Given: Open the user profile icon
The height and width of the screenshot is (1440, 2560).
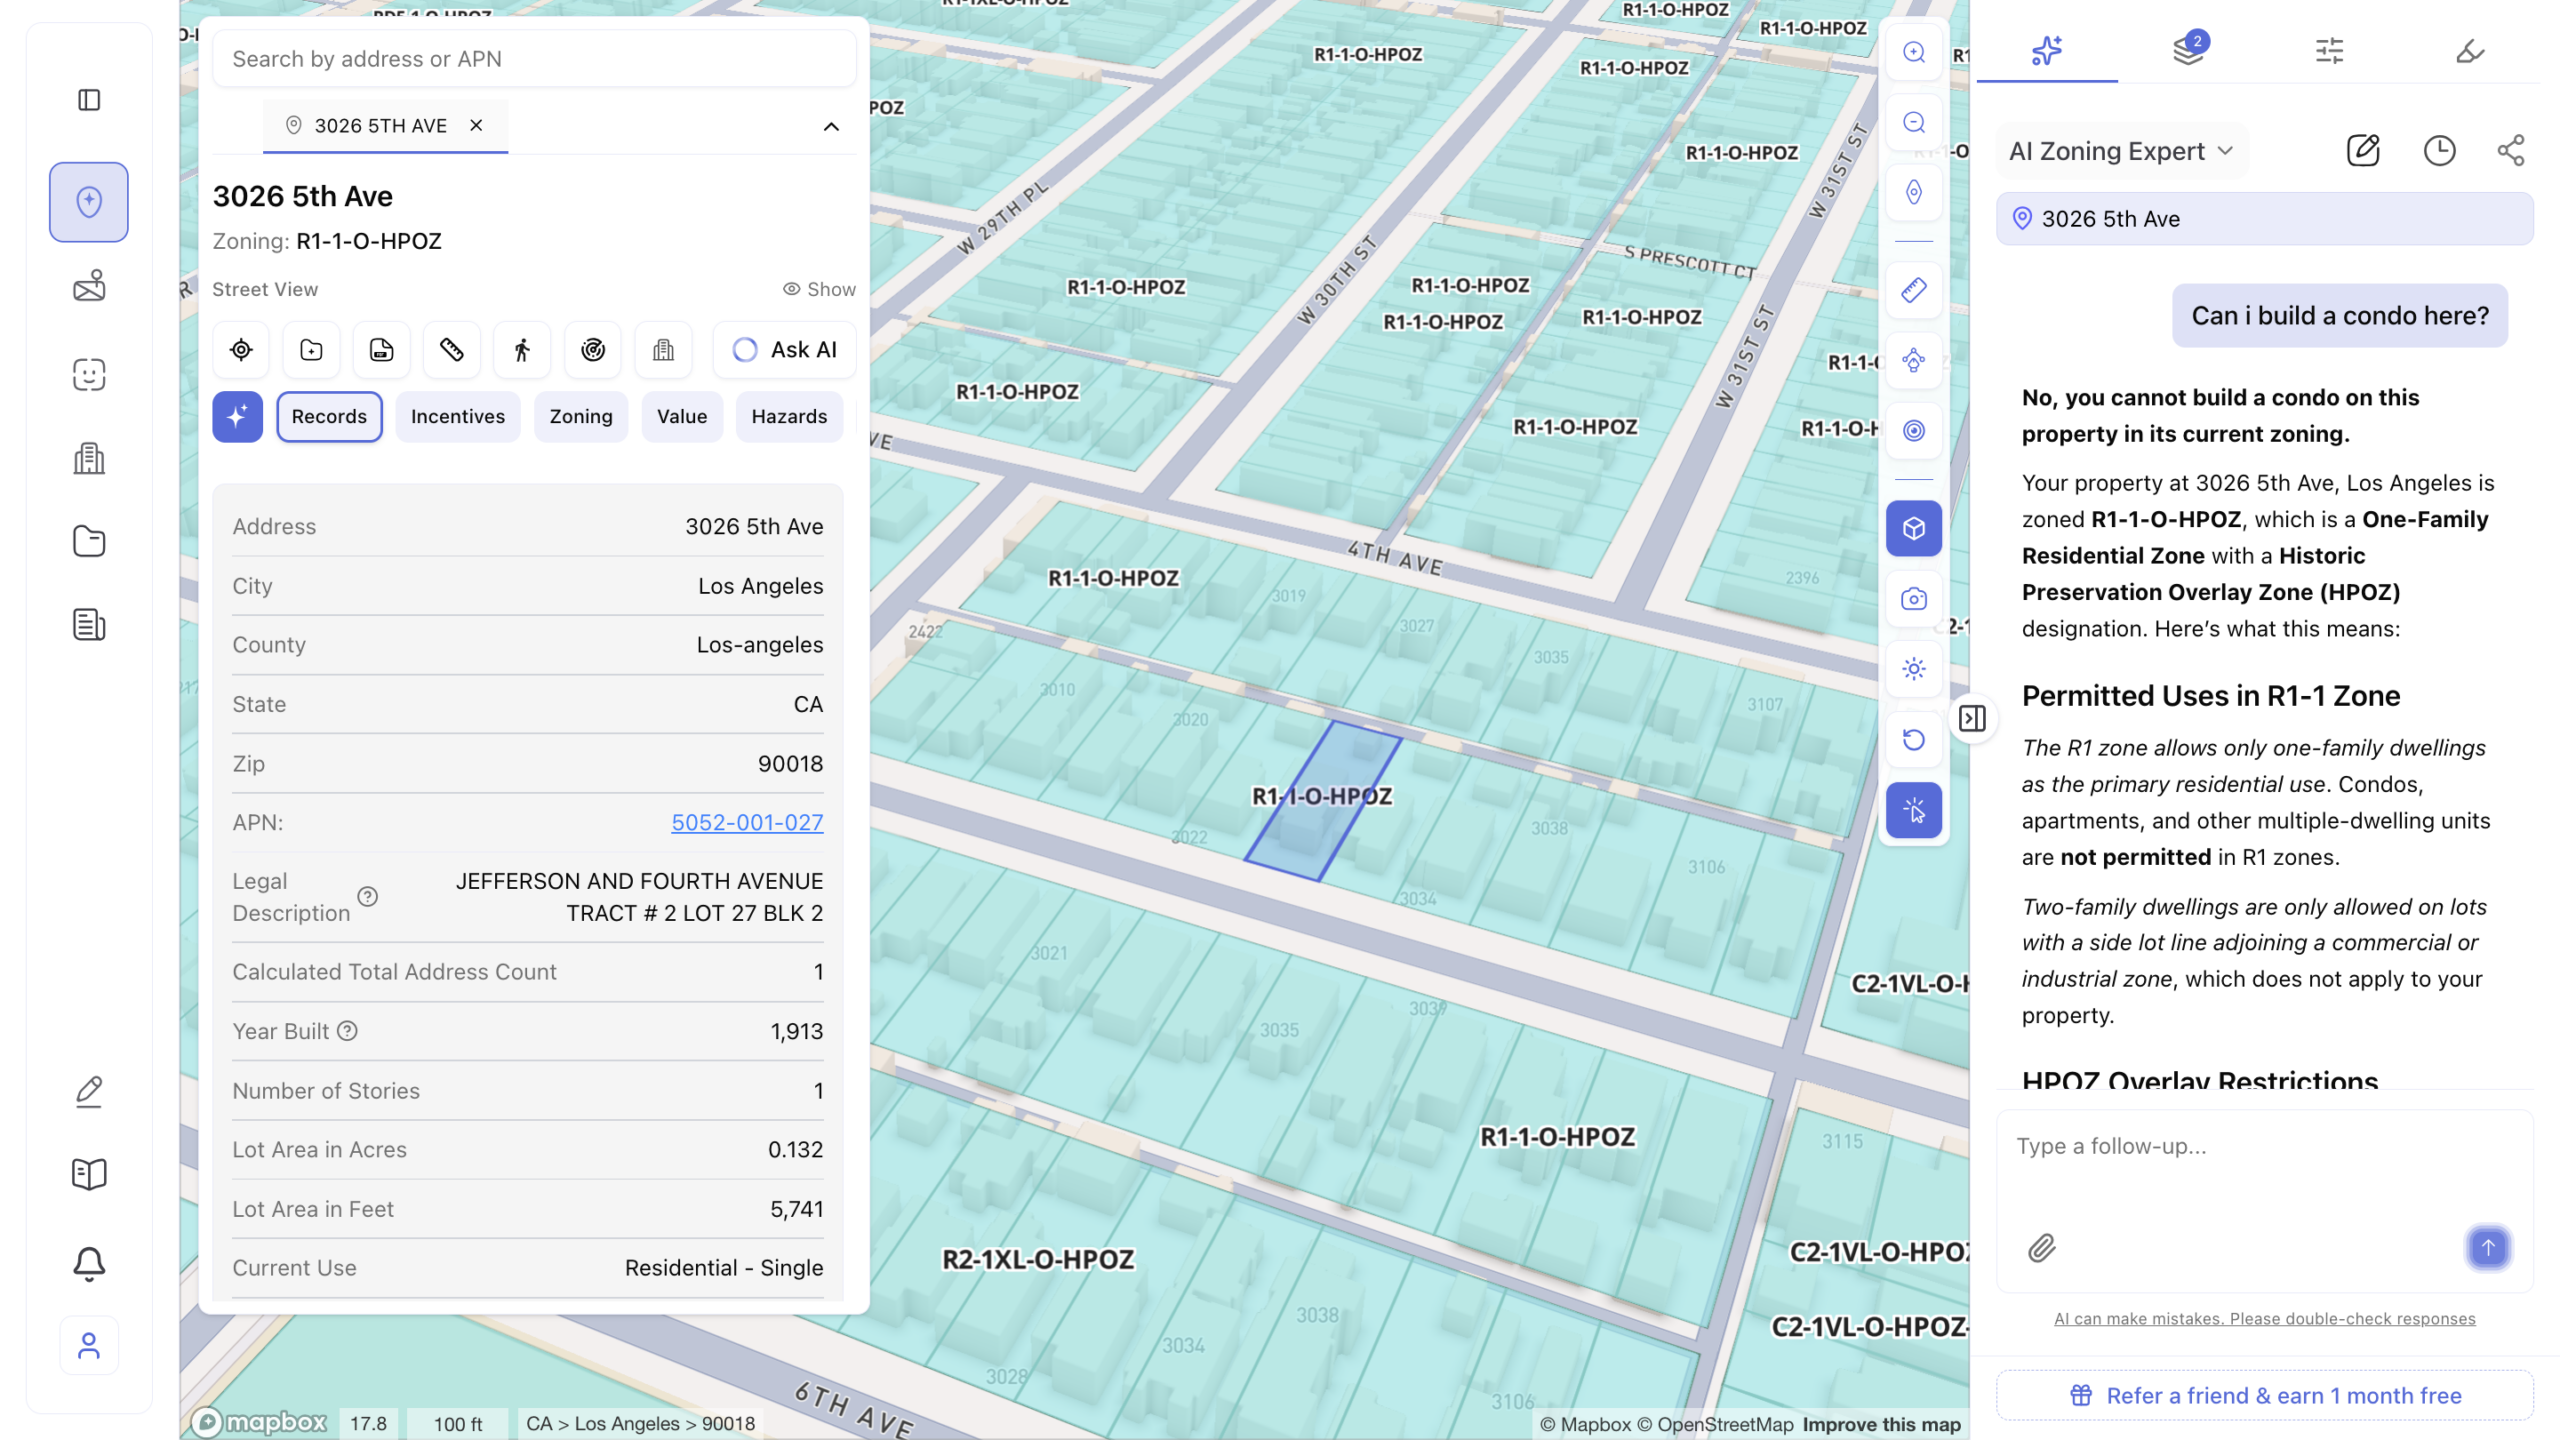Looking at the screenshot, I should click(x=89, y=1346).
